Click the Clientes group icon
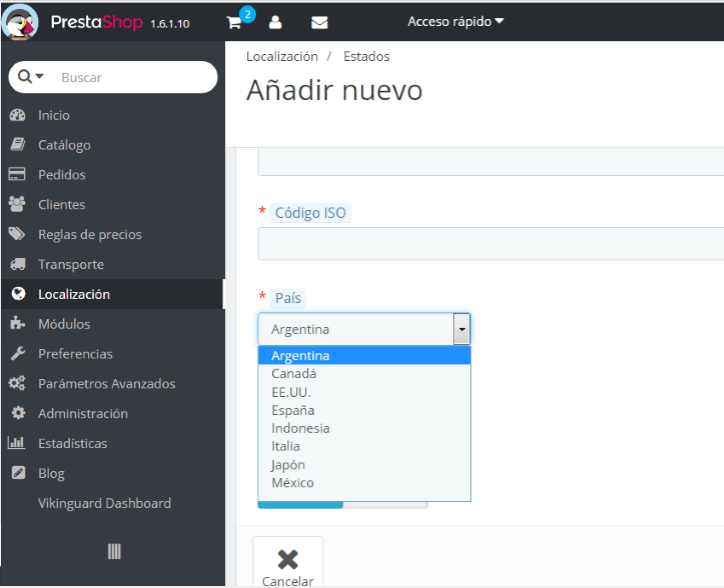 click(x=17, y=204)
